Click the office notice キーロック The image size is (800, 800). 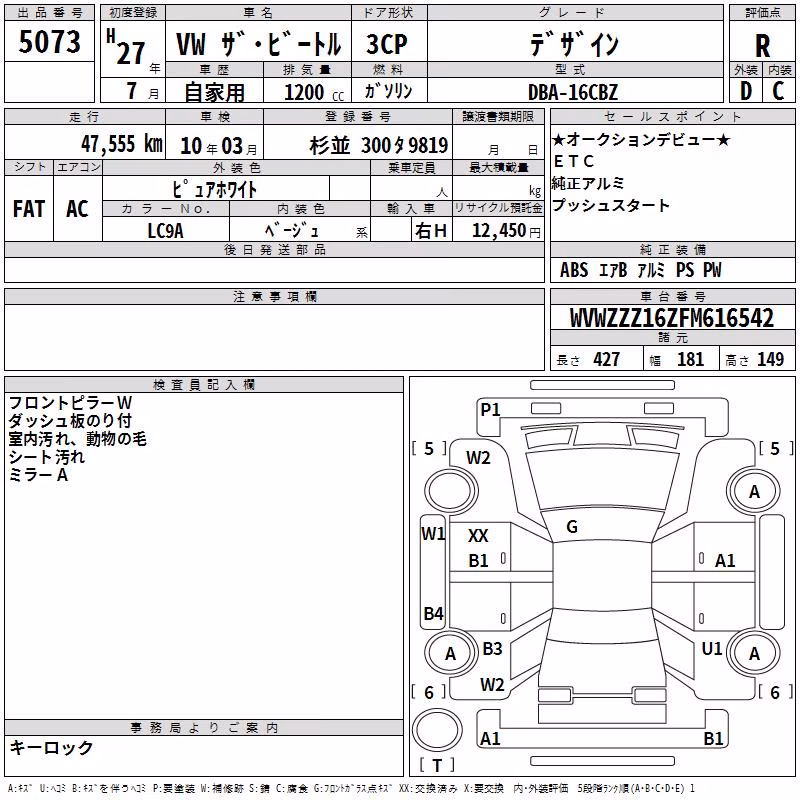tap(51, 747)
